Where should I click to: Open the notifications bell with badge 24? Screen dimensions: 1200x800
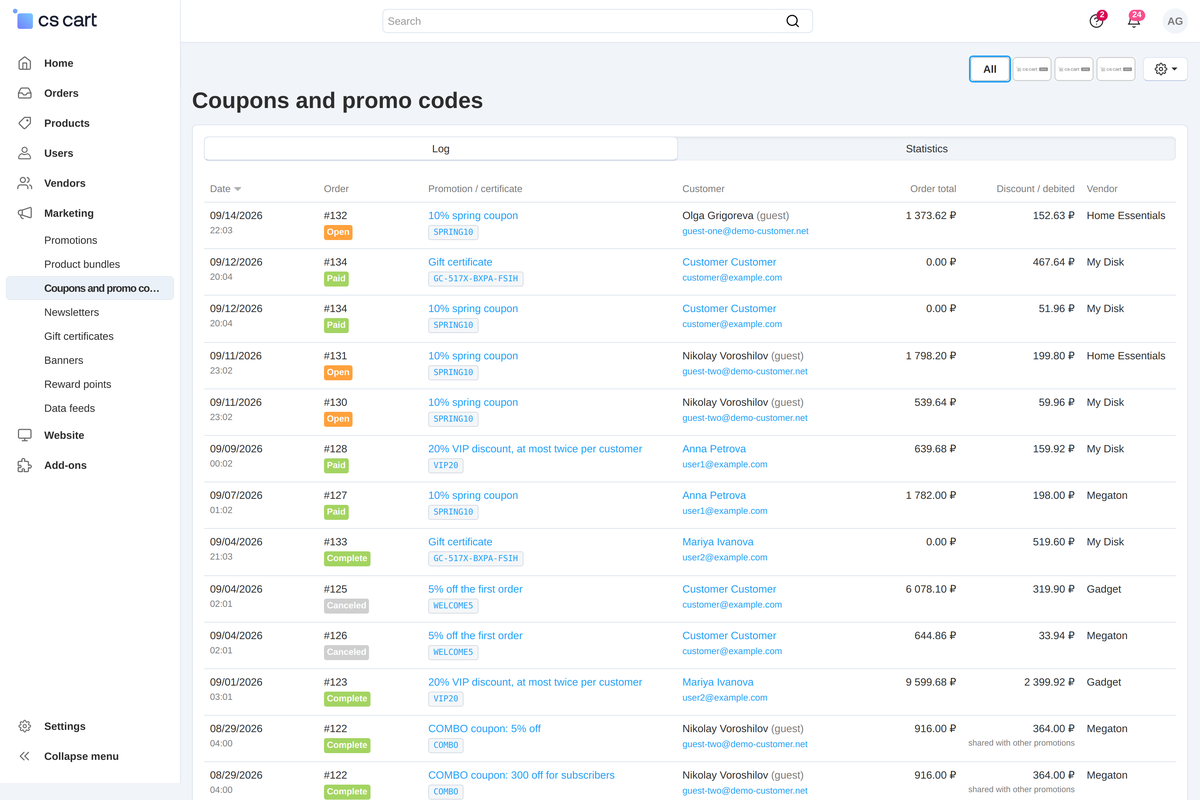(x=1134, y=21)
